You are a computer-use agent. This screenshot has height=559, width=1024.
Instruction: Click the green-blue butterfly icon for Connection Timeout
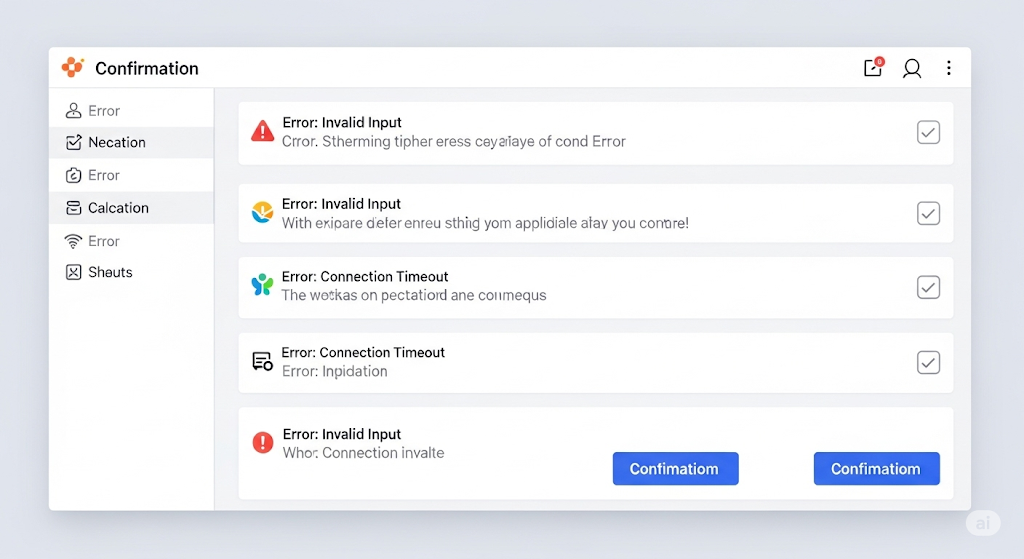pos(263,285)
